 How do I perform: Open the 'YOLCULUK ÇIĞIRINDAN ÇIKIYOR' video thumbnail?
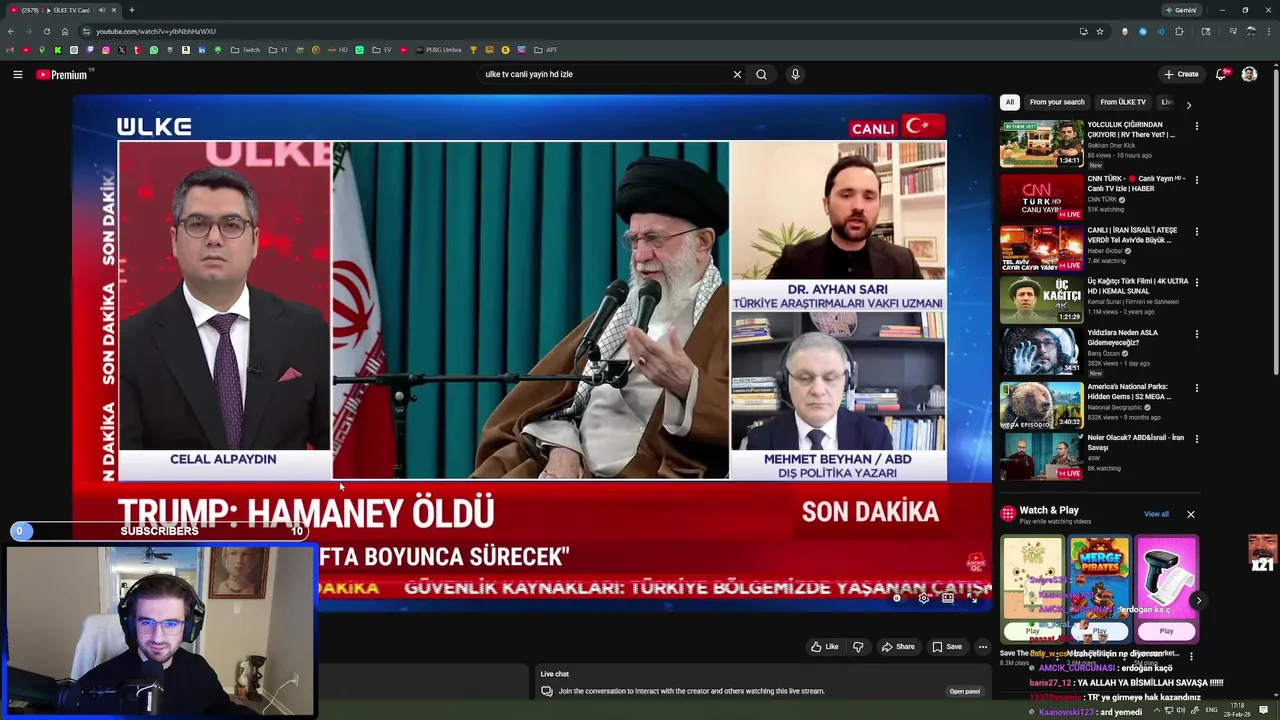pyautogui.click(x=1042, y=144)
